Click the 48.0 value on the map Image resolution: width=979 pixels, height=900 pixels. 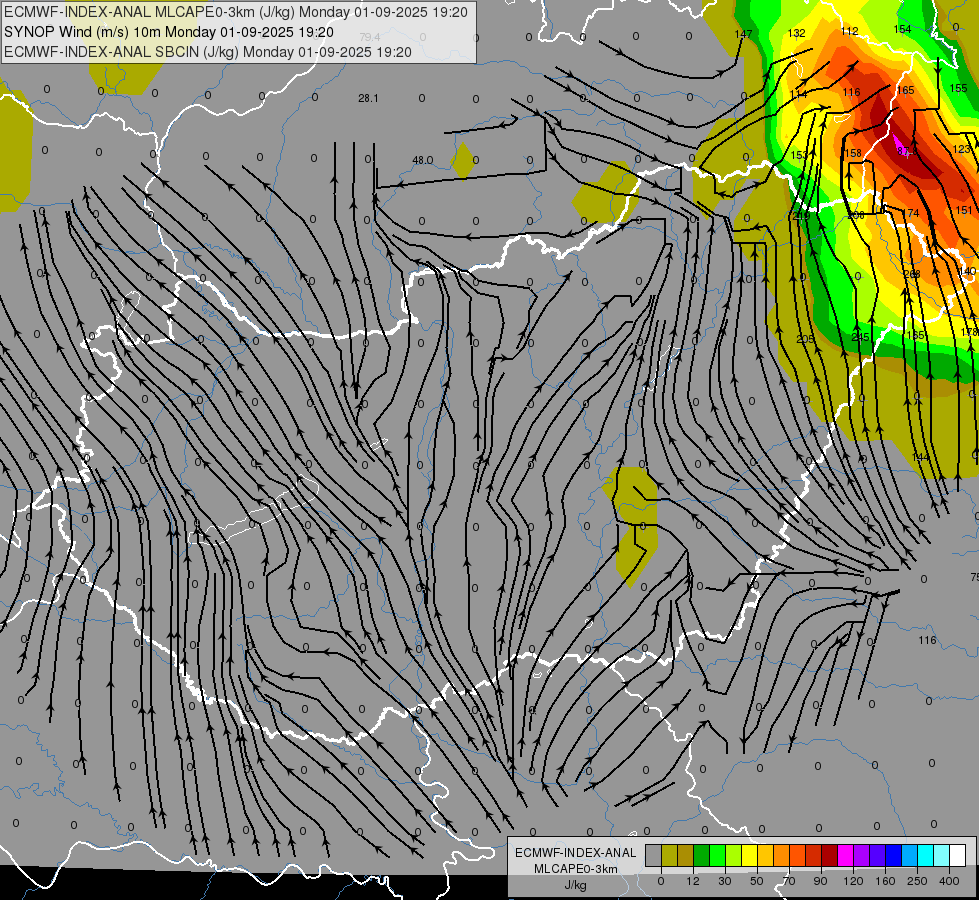click(x=423, y=161)
